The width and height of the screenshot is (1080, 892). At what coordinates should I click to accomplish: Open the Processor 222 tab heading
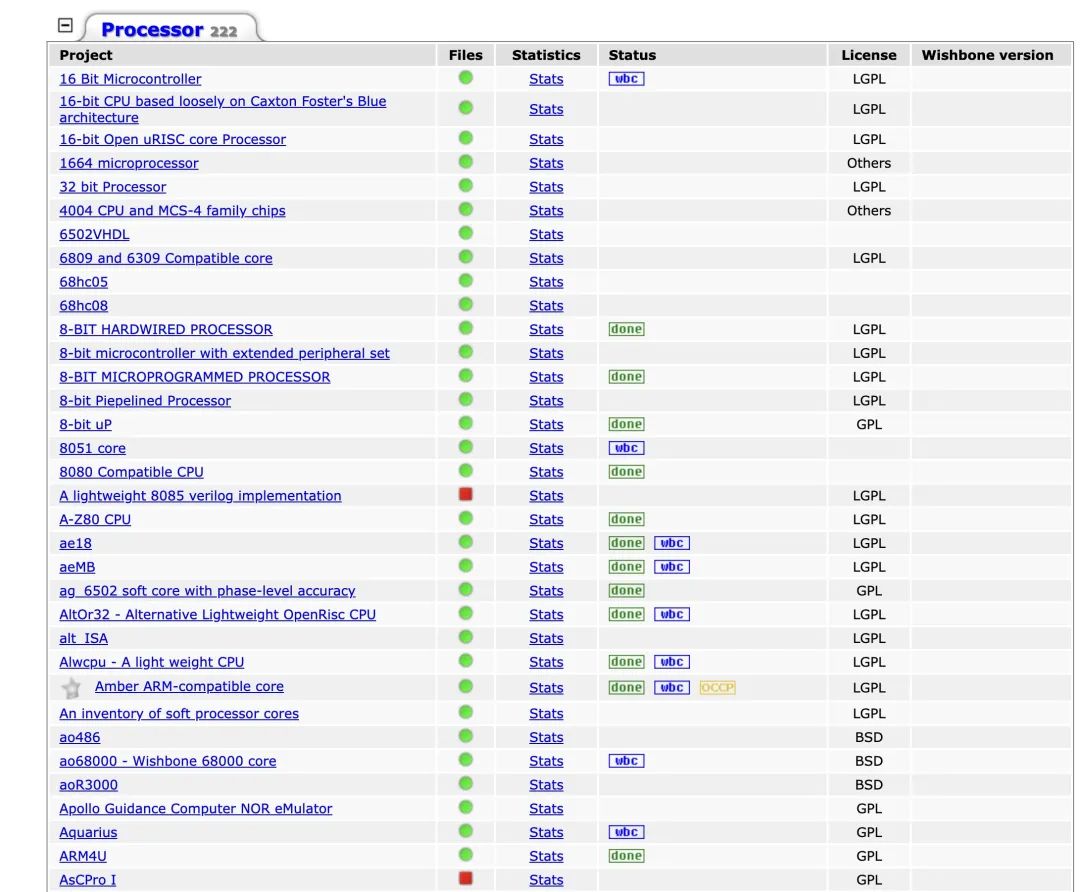[169, 30]
